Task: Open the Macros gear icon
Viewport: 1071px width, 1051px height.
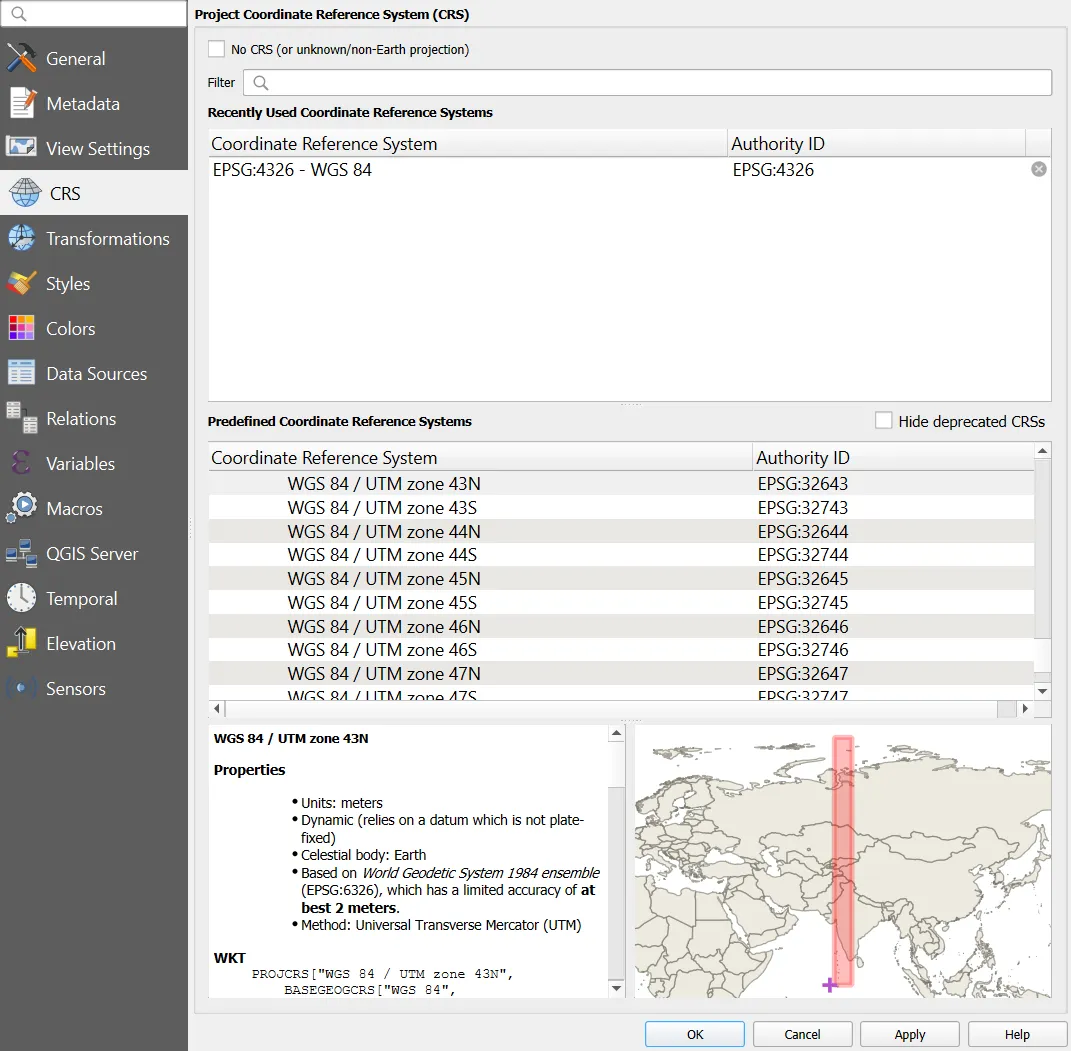Action: click(21, 508)
